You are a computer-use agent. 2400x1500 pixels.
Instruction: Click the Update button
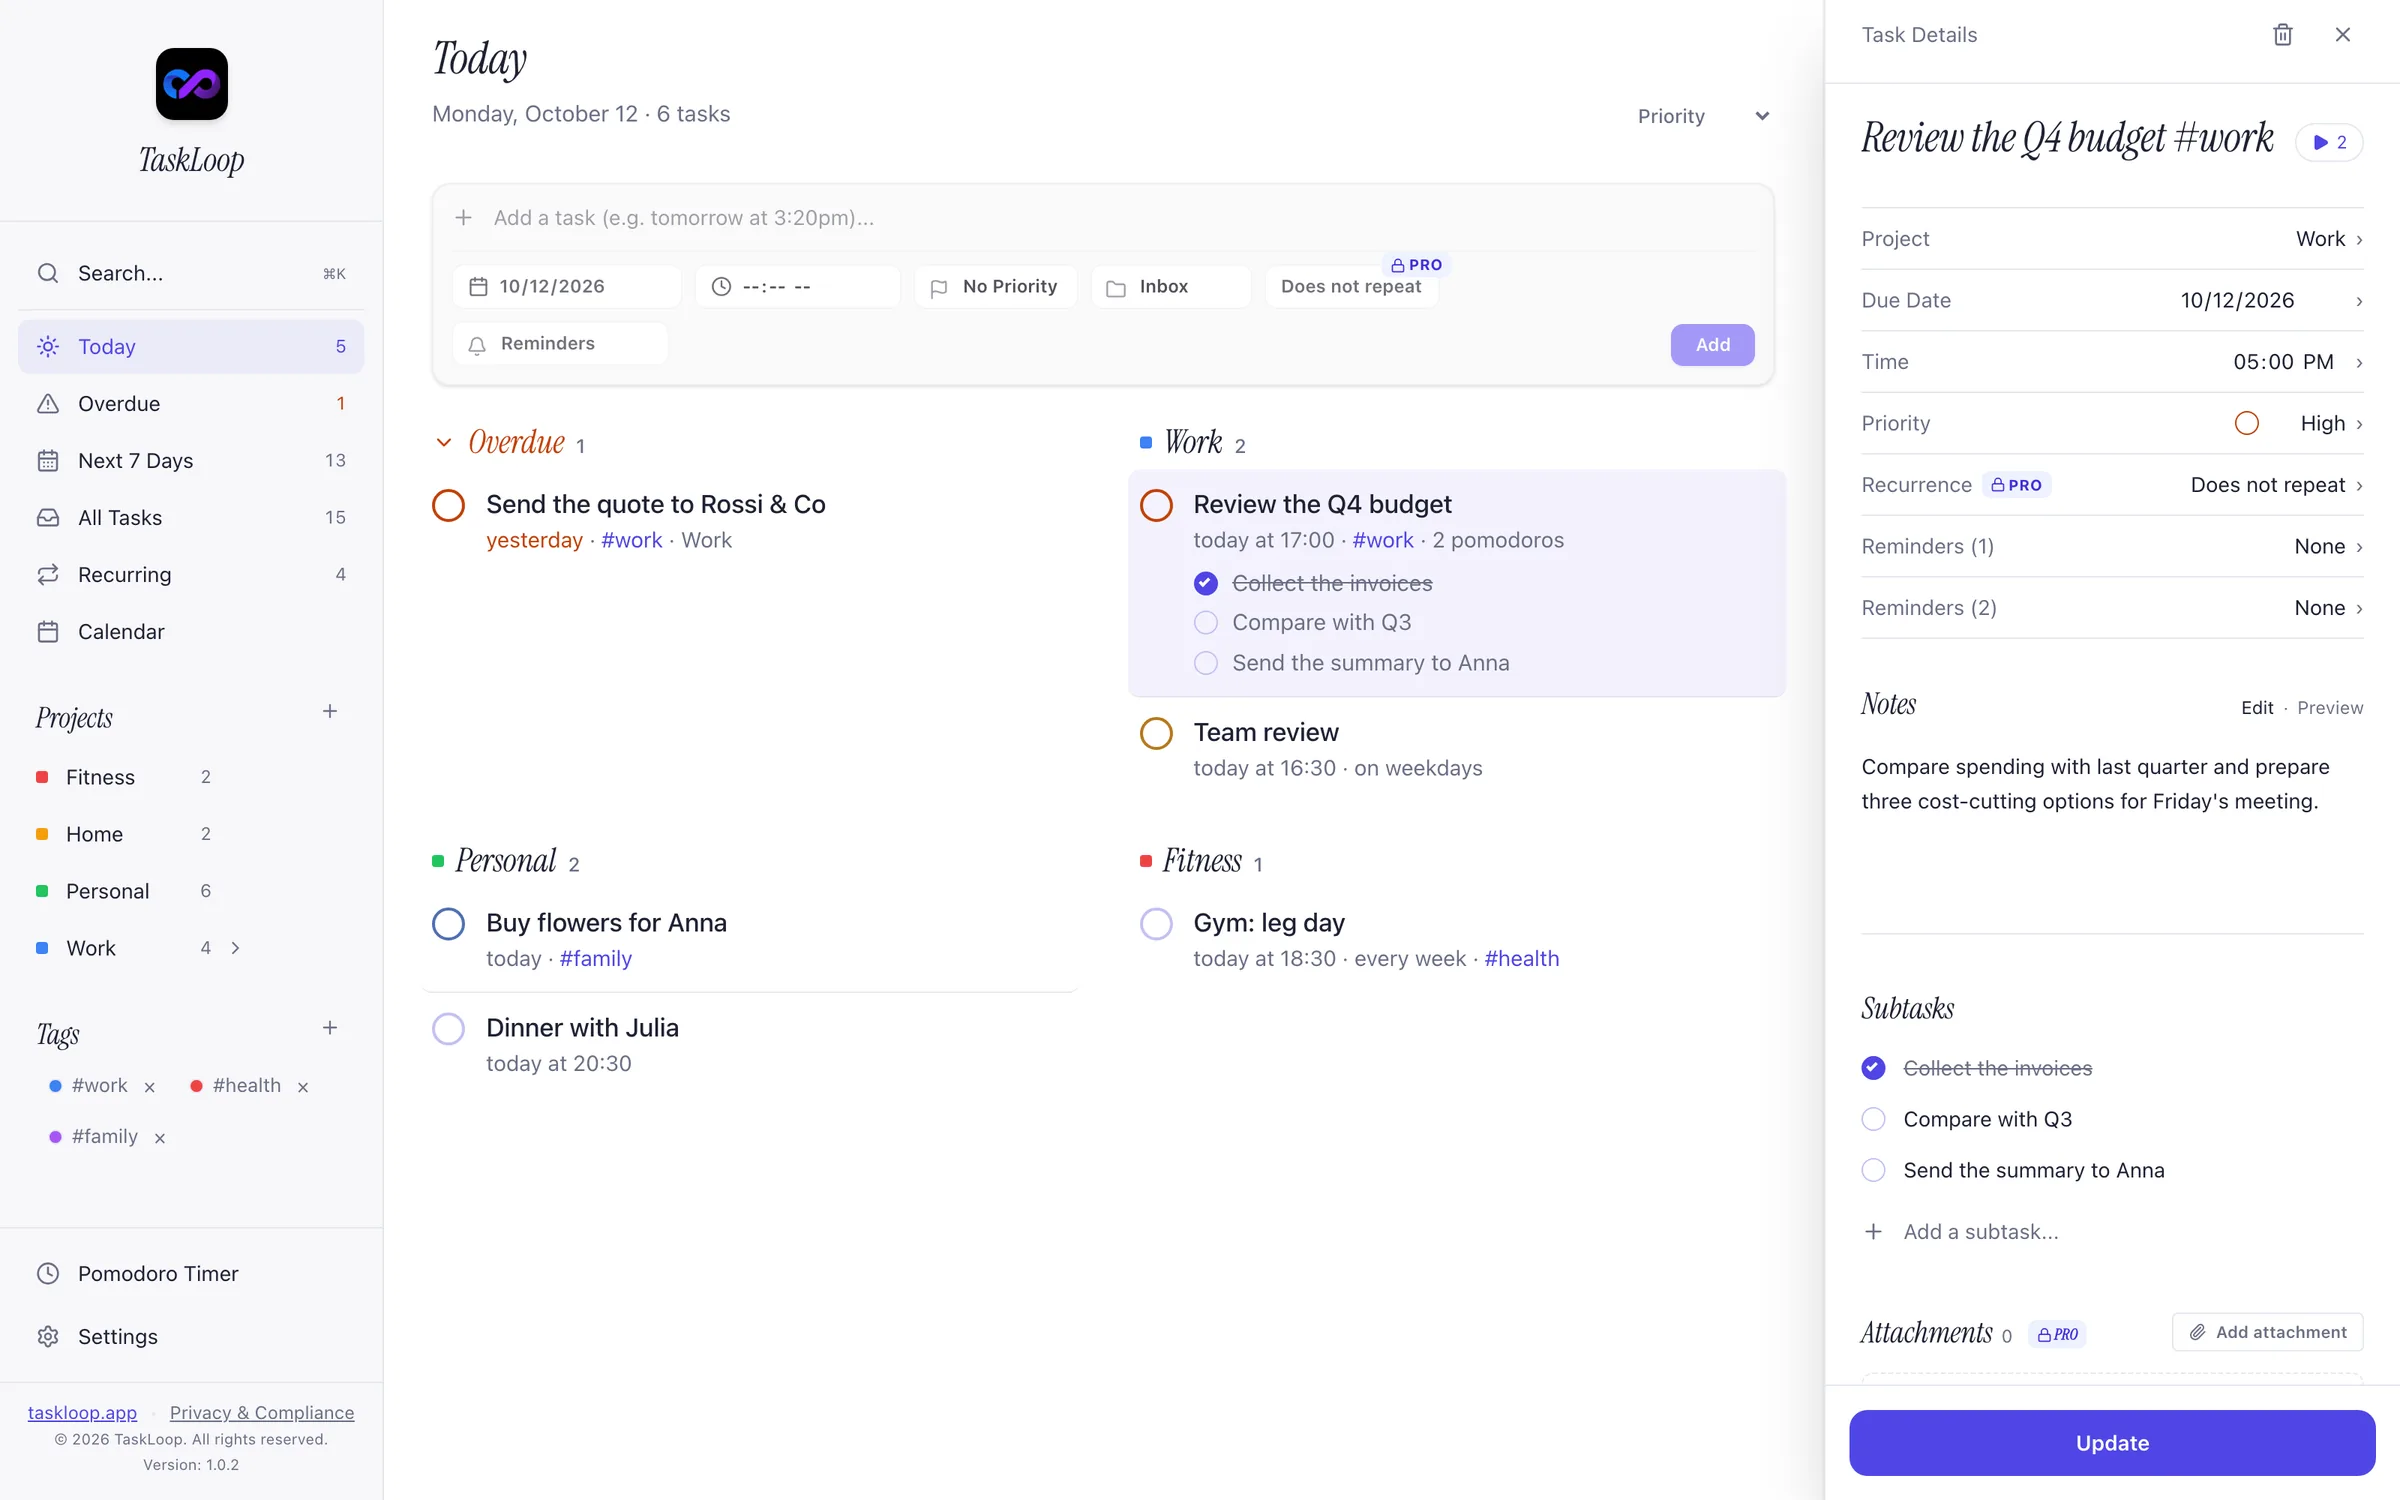click(2112, 1442)
